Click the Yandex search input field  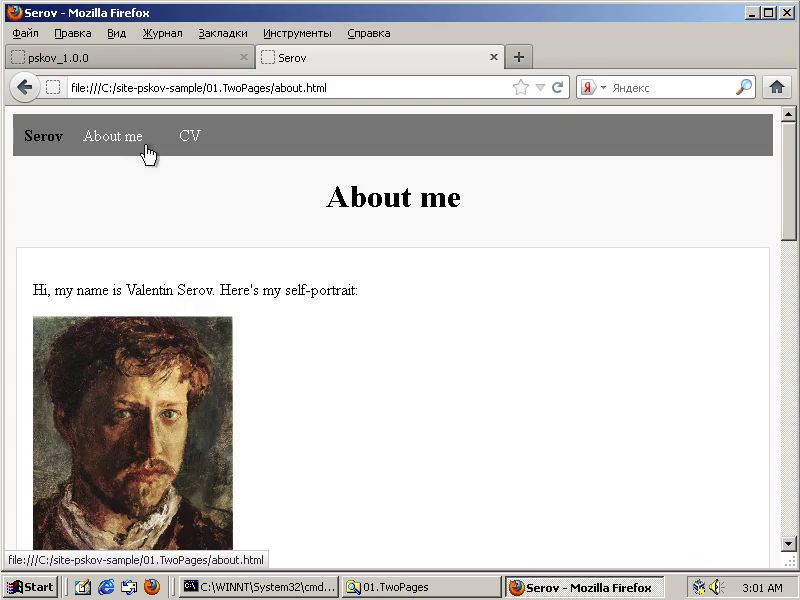pyautogui.click(x=670, y=88)
